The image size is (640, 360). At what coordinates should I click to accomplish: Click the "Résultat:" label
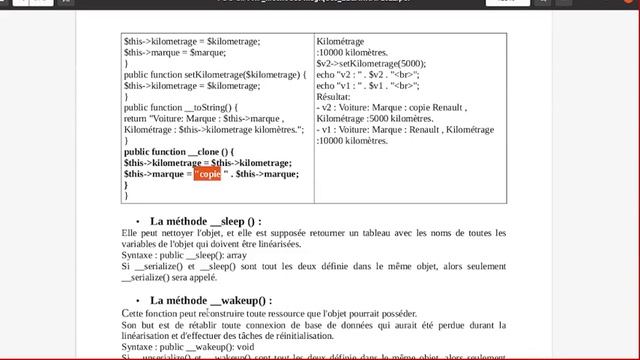click(333, 97)
